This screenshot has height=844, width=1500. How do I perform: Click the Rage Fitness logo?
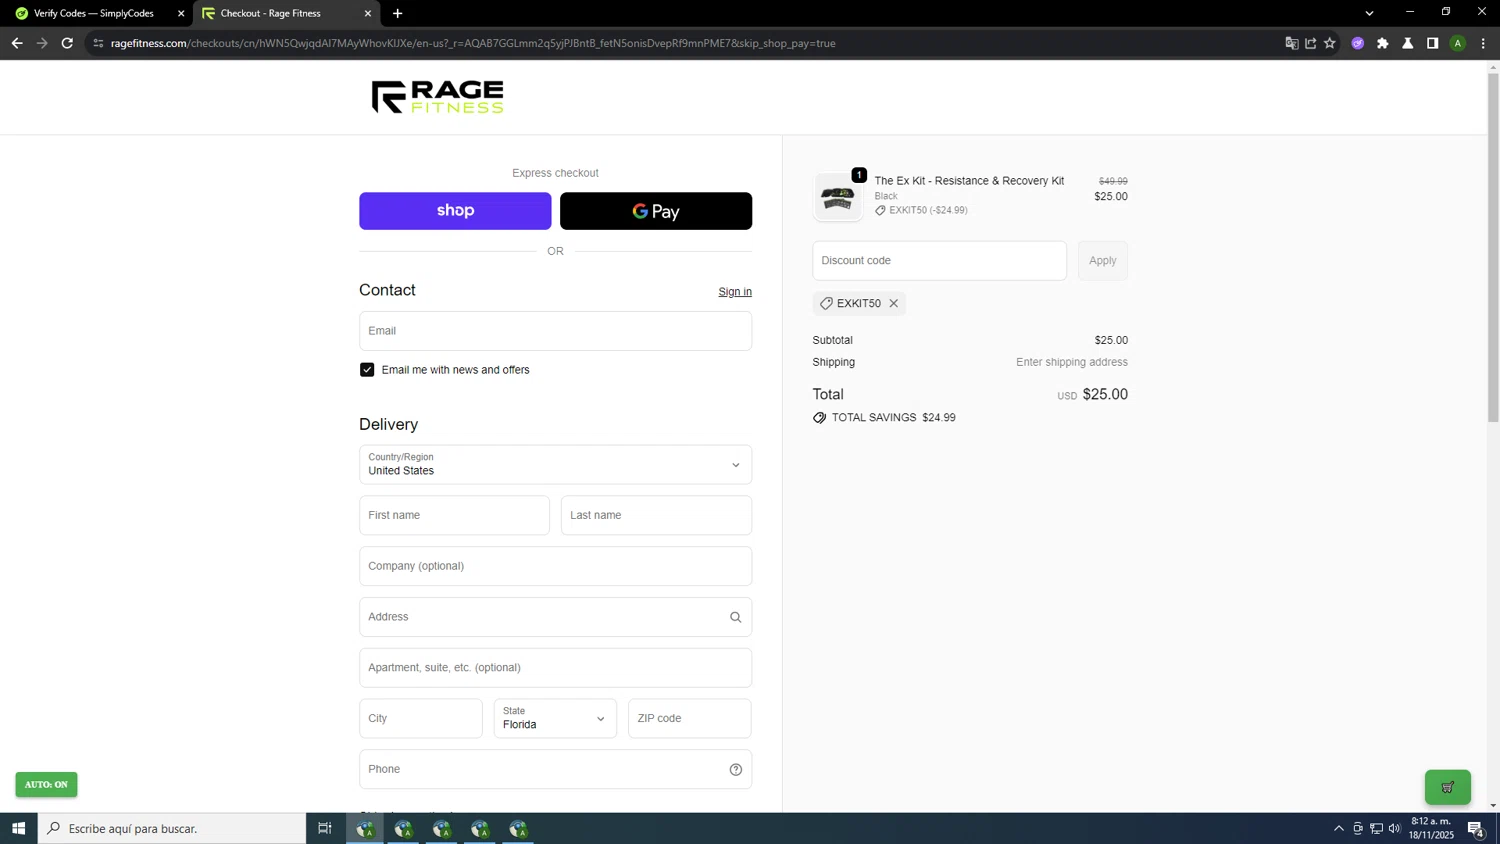[437, 97]
